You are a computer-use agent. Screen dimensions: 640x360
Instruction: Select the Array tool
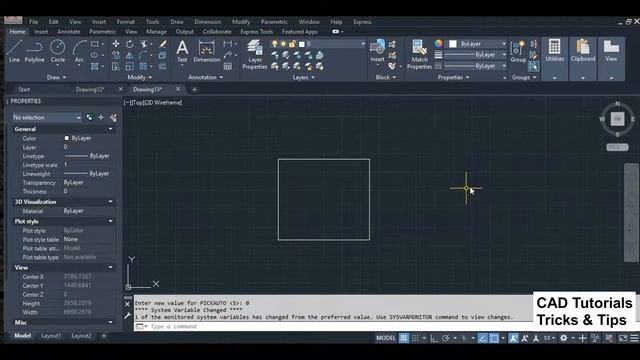tap(143, 66)
